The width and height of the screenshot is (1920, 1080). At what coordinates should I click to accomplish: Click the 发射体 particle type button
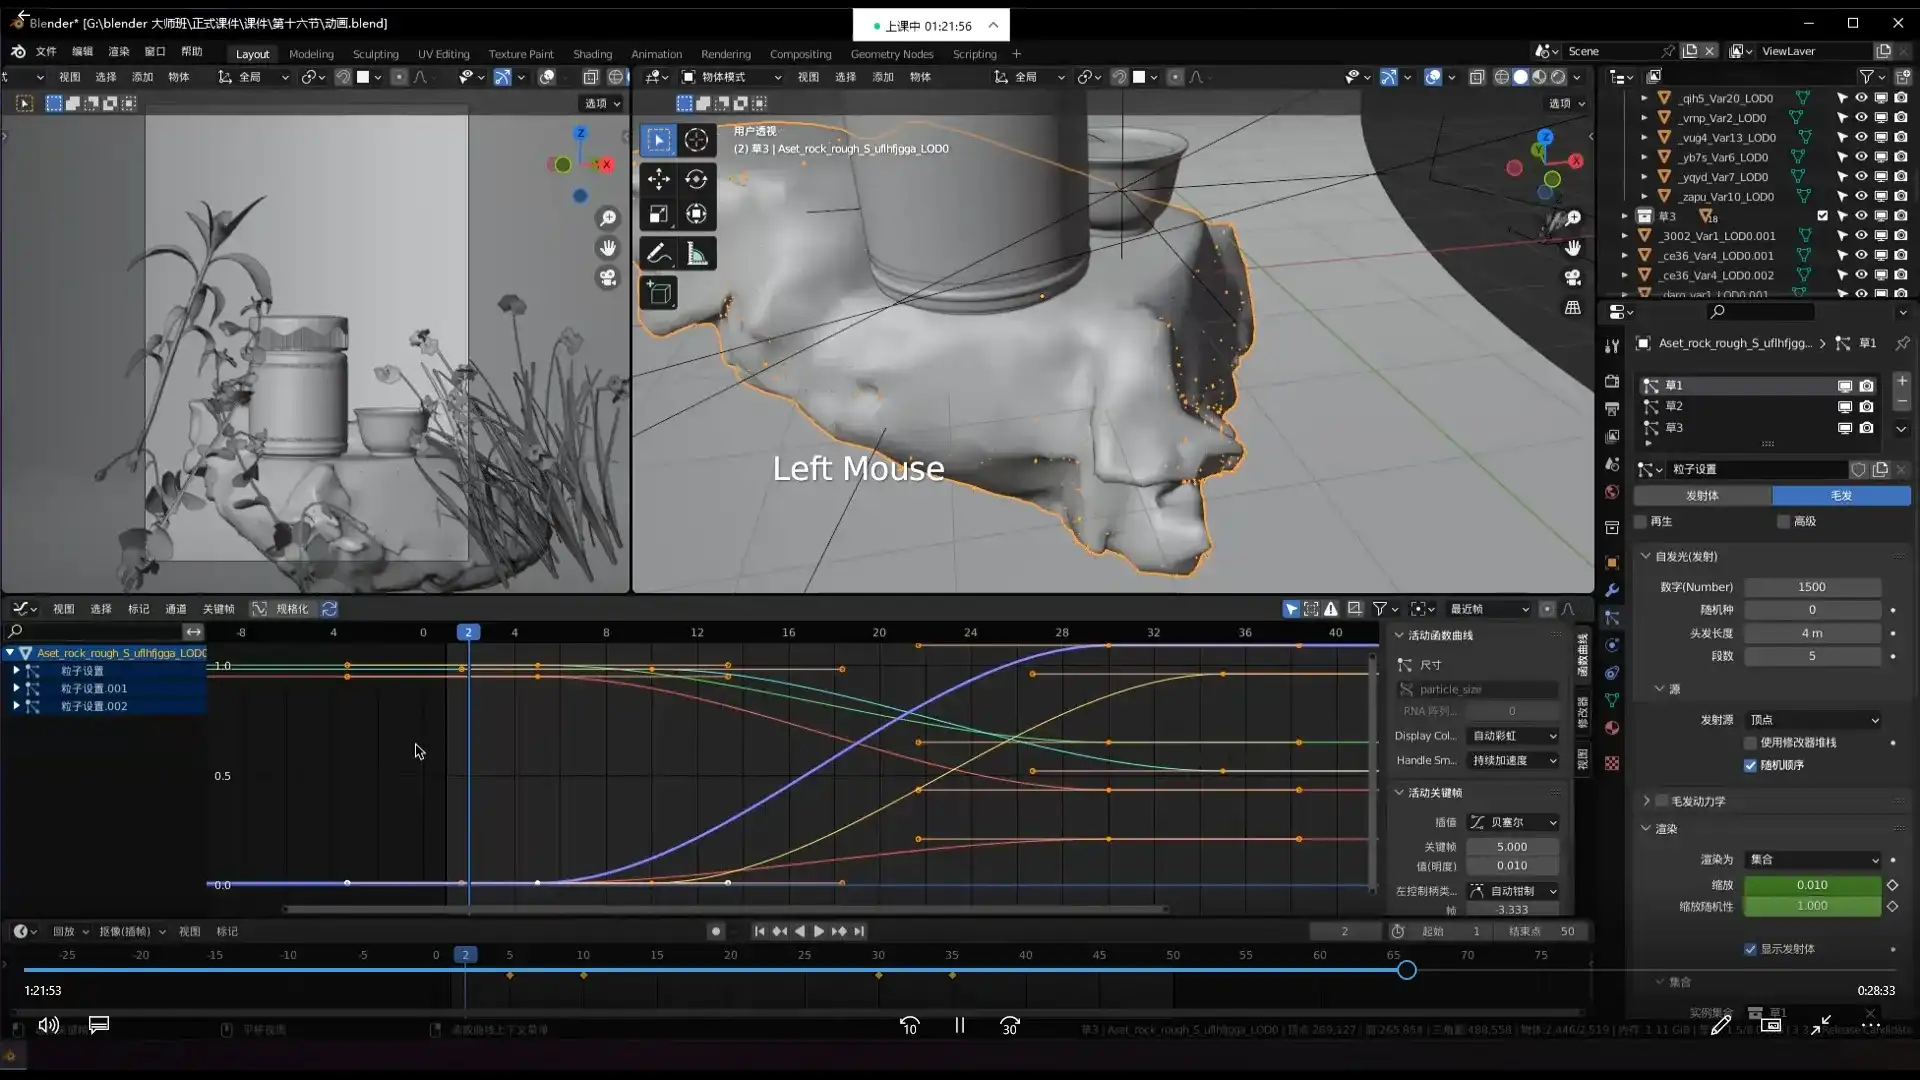[1702, 496]
